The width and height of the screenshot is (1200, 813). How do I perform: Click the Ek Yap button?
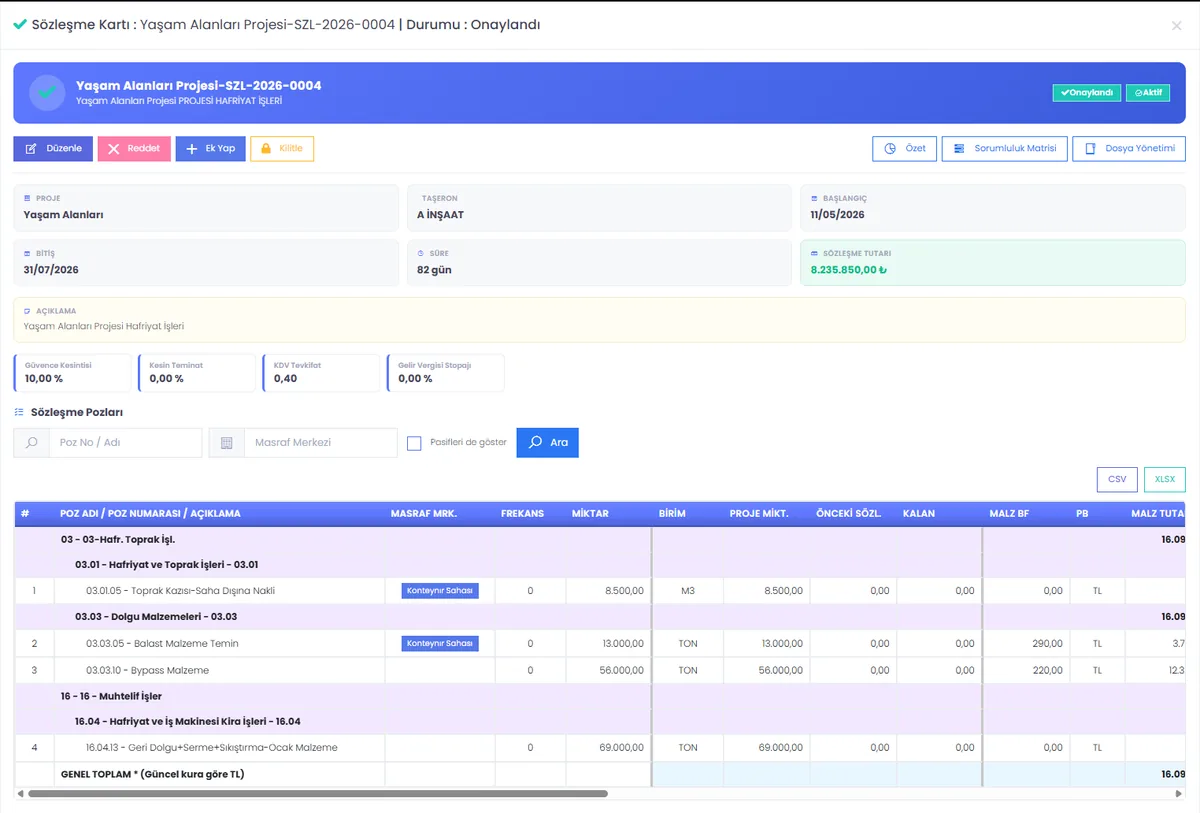point(210,149)
